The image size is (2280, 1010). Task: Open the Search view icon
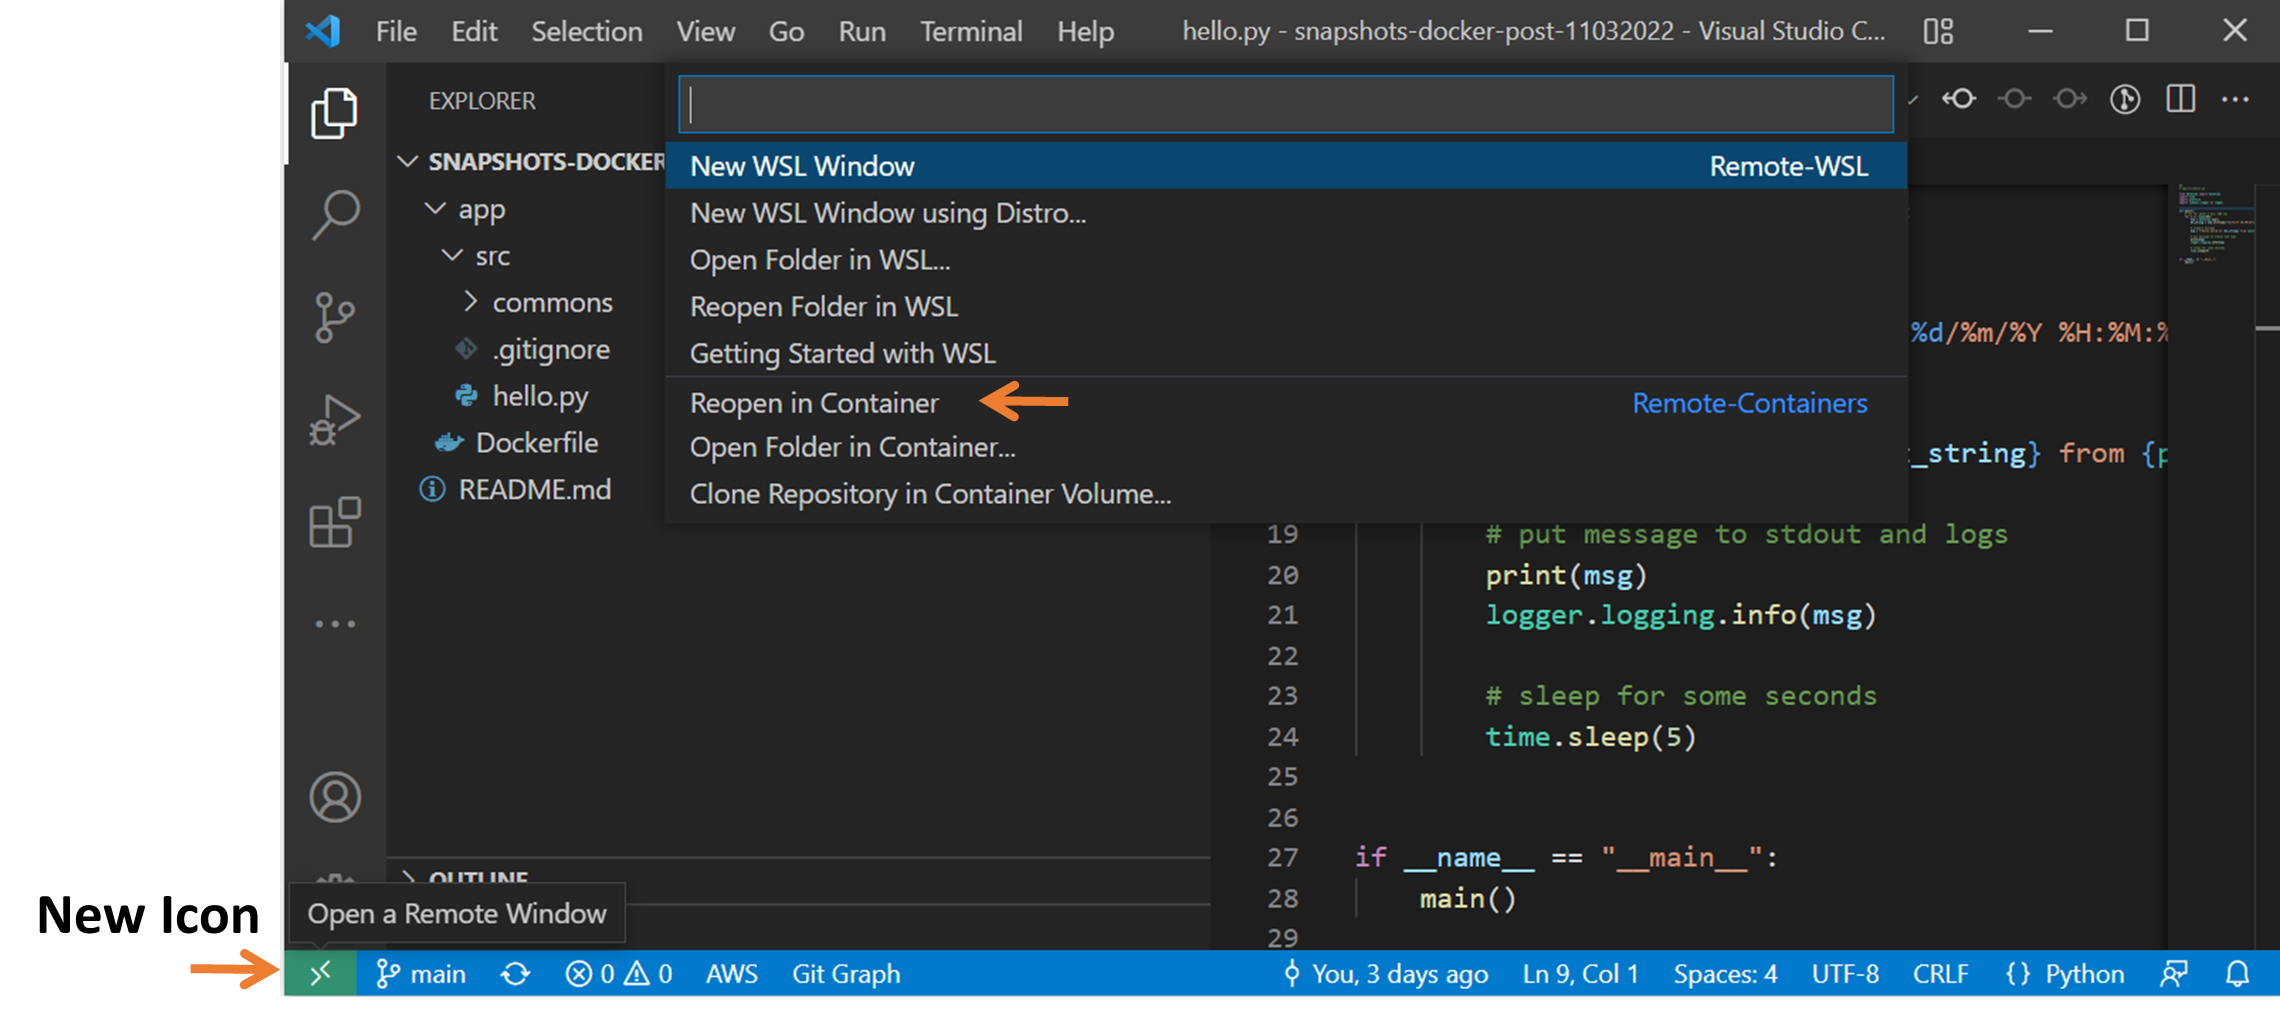(x=334, y=215)
